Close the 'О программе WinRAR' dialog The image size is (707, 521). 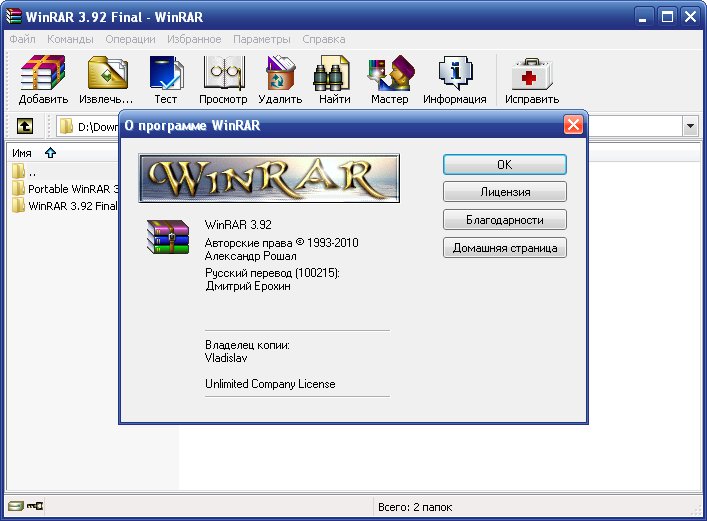click(573, 124)
